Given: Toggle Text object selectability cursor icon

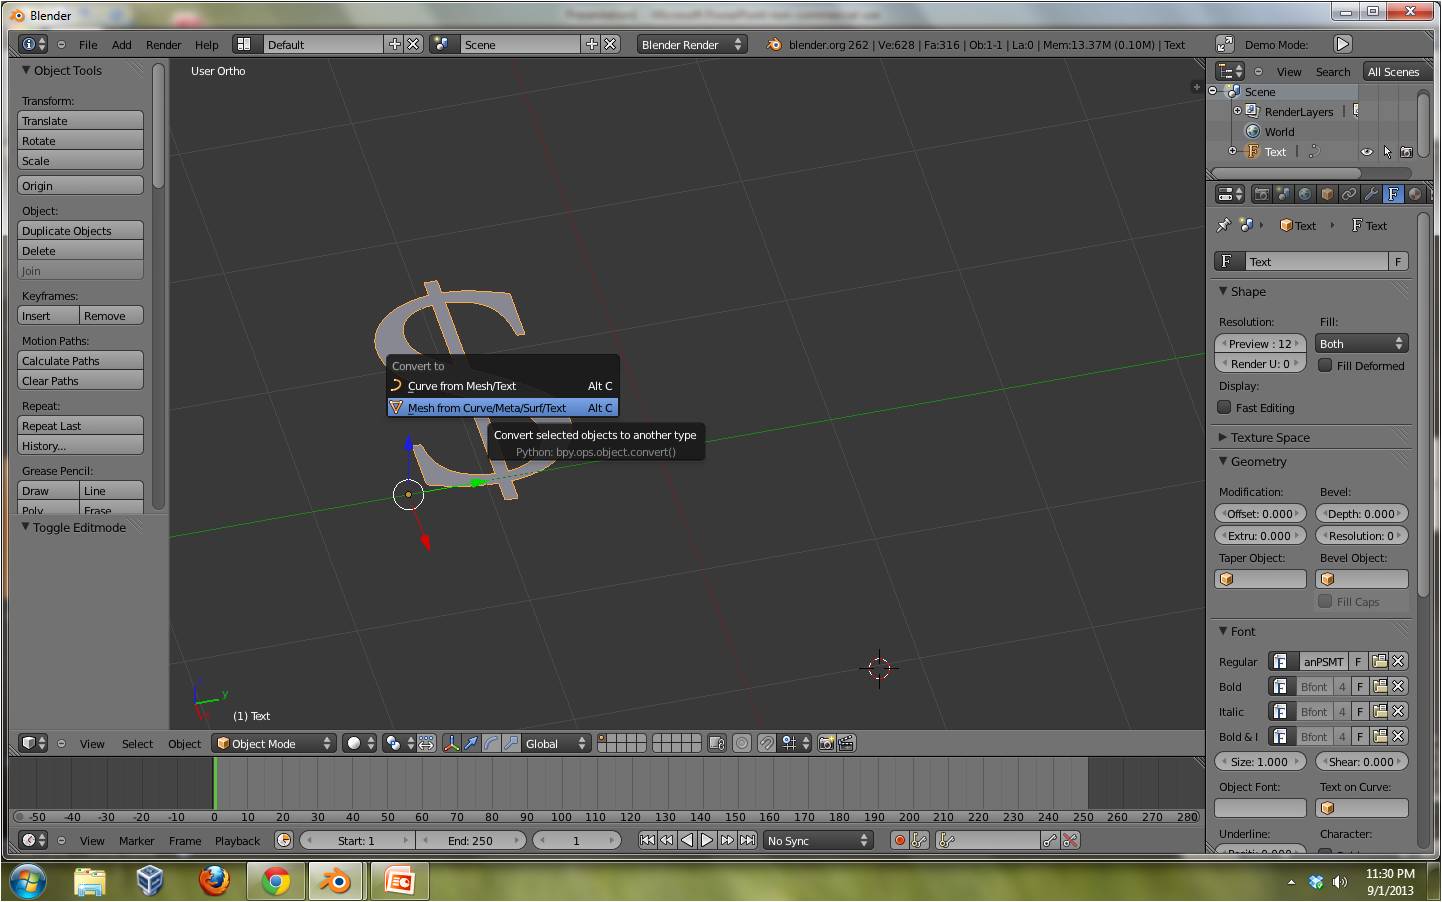Looking at the screenshot, I should (x=1387, y=152).
